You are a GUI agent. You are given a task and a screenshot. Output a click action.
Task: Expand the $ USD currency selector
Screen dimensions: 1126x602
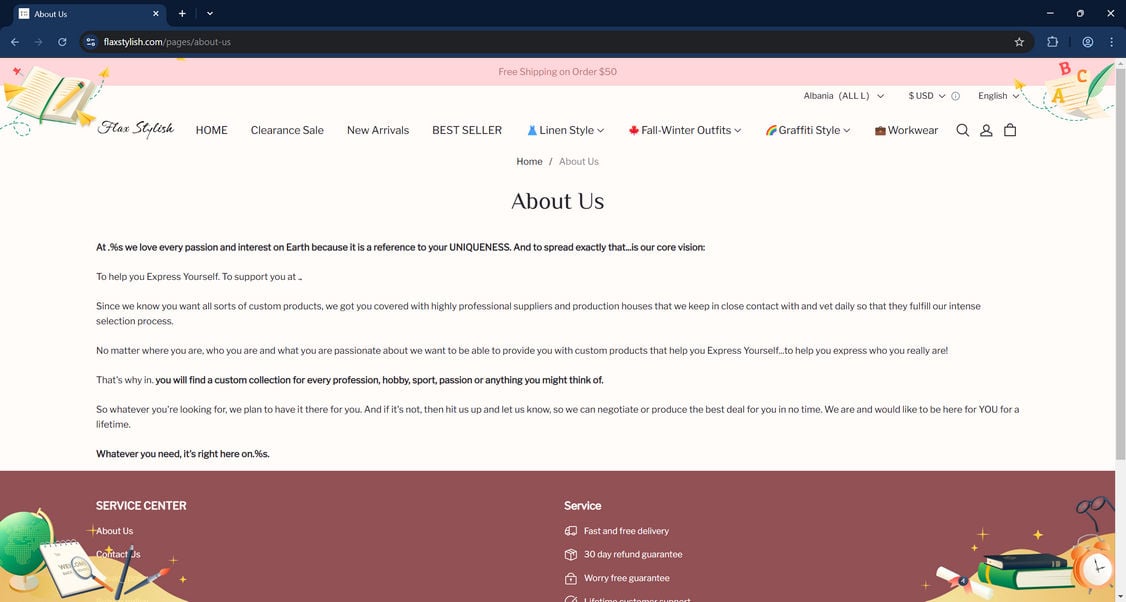coord(927,96)
